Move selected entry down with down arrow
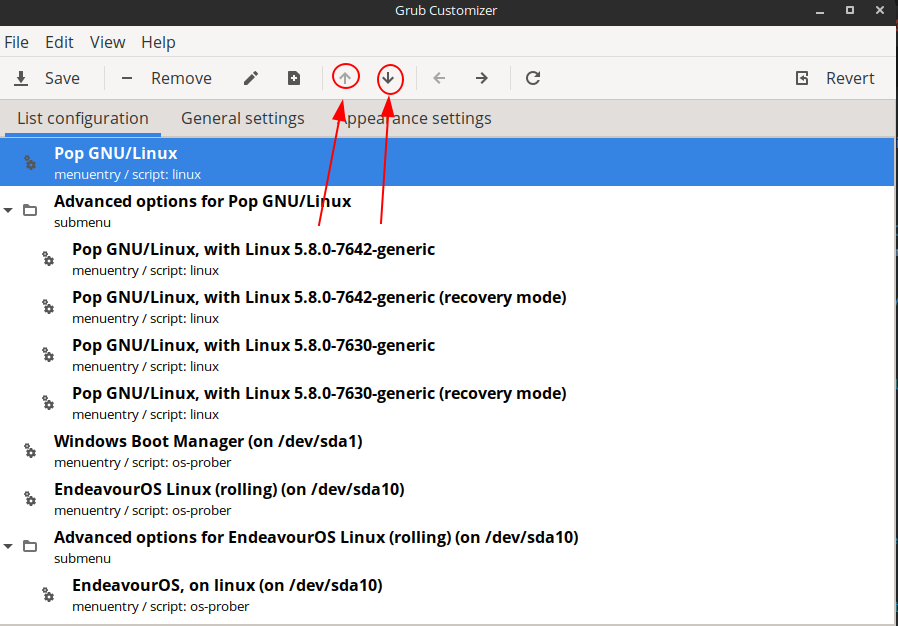Image resolution: width=898 pixels, height=626 pixels. tap(388, 77)
